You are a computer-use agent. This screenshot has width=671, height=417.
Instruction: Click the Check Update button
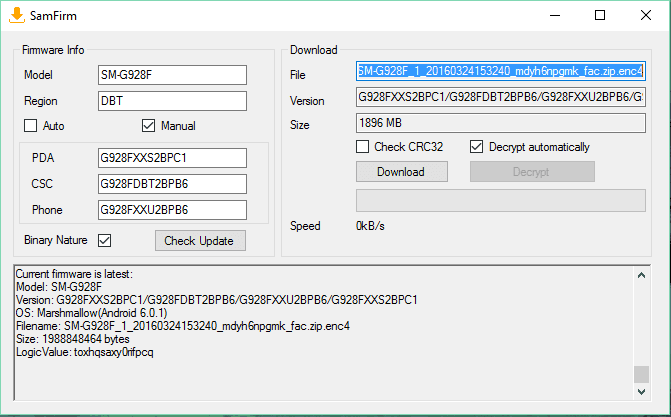tap(200, 241)
